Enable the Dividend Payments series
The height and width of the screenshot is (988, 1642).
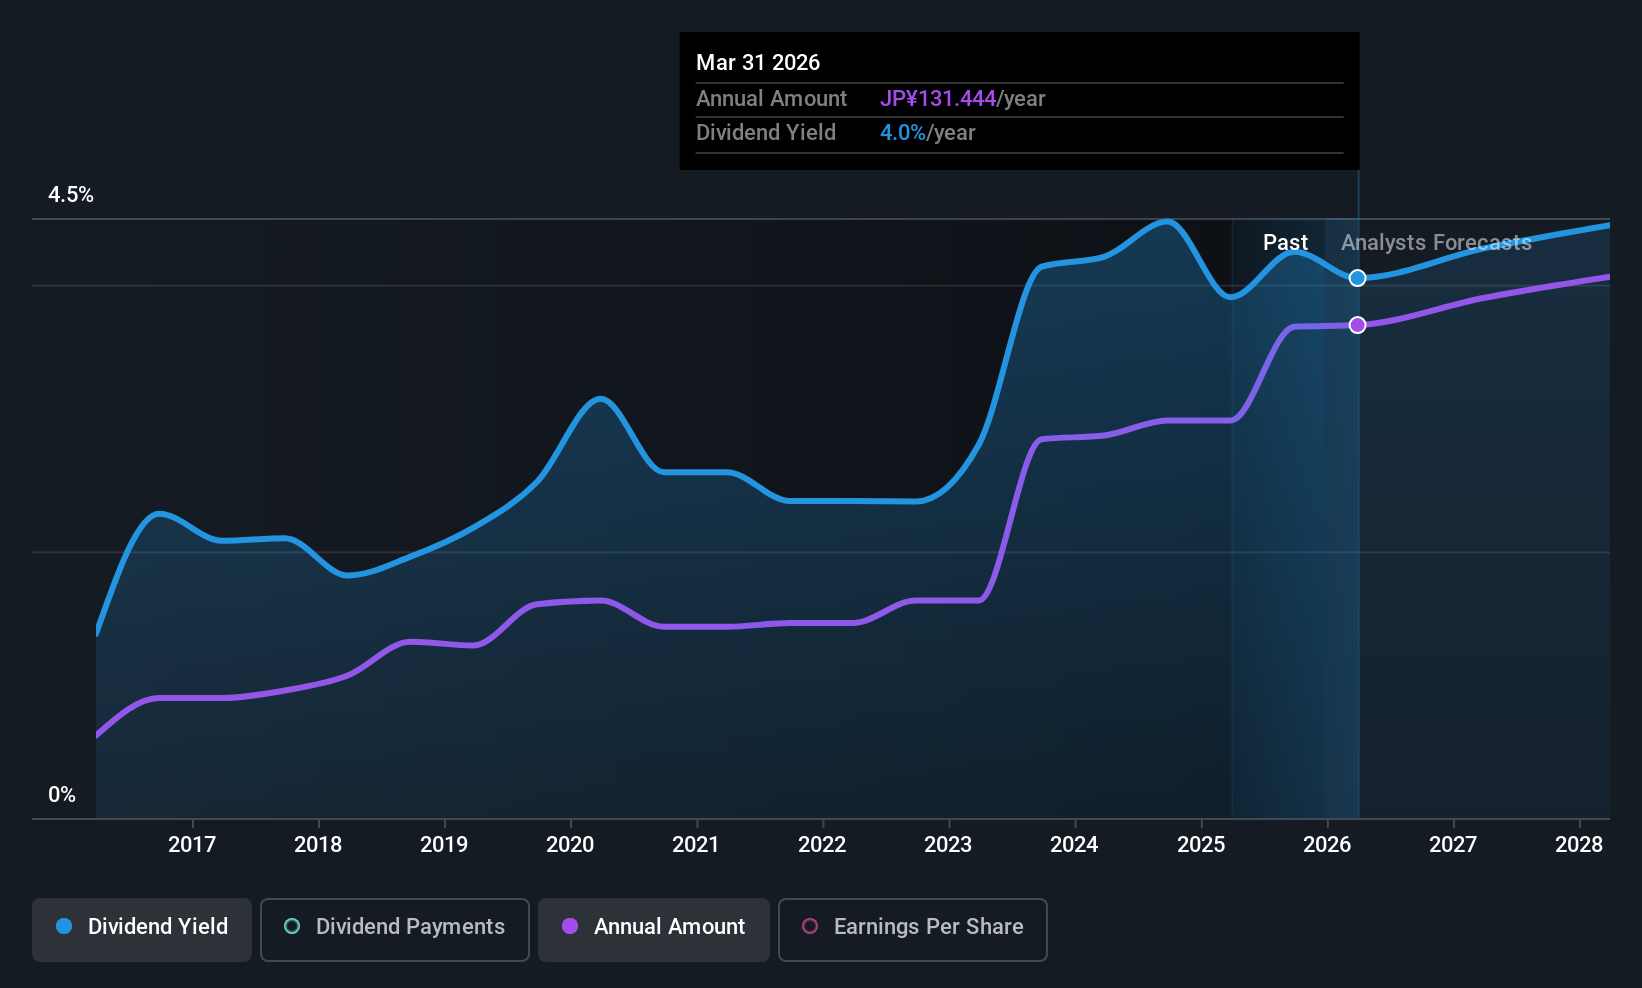coord(395,930)
